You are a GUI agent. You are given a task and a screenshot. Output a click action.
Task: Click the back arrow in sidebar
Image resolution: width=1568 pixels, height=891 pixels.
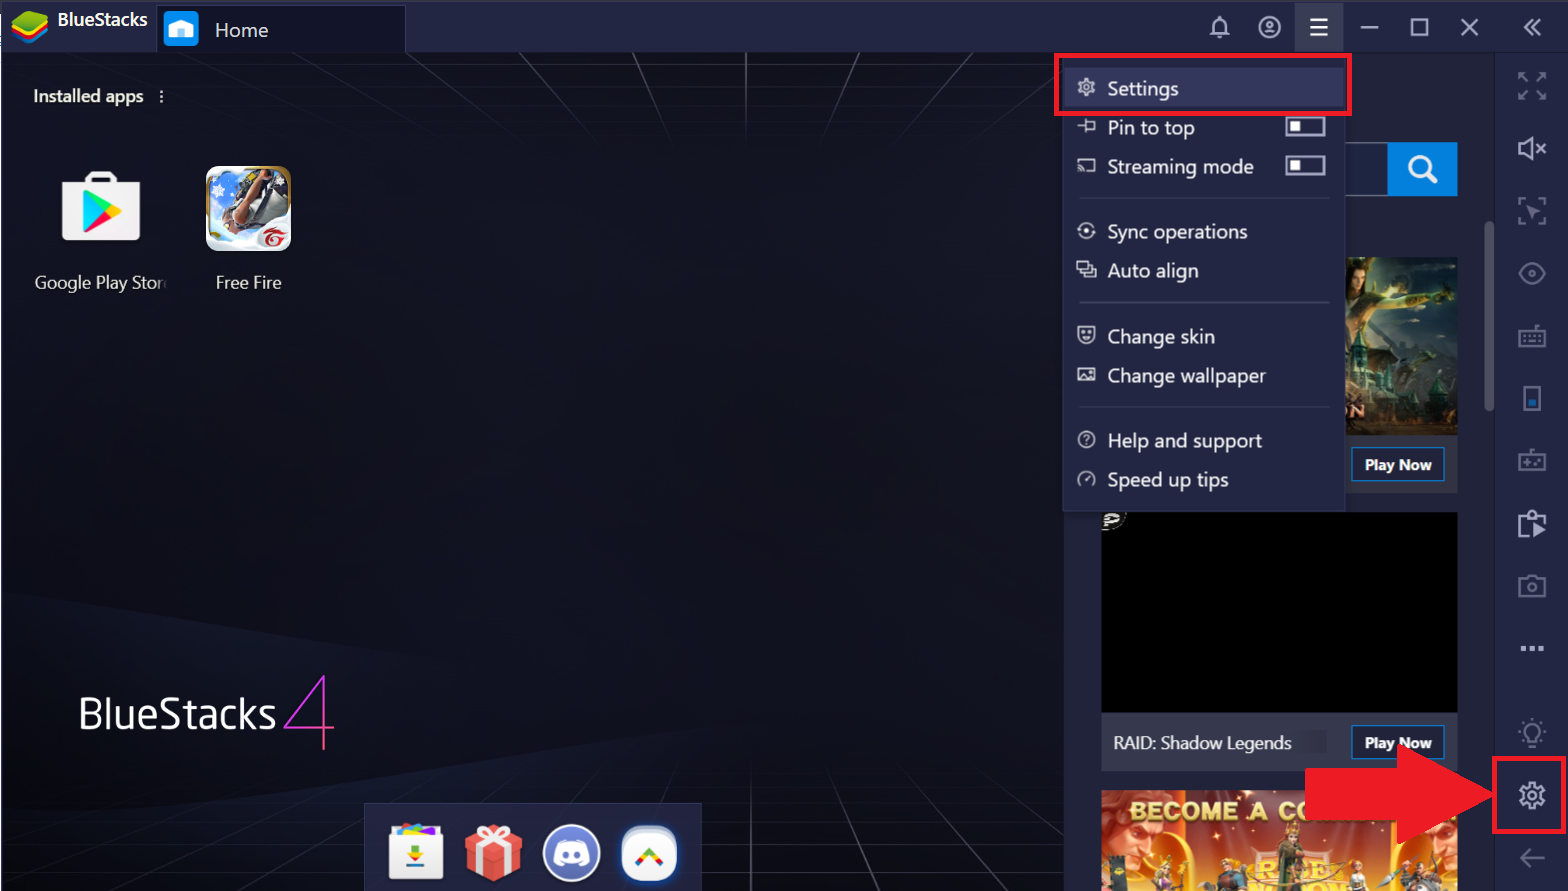(x=1532, y=858)
